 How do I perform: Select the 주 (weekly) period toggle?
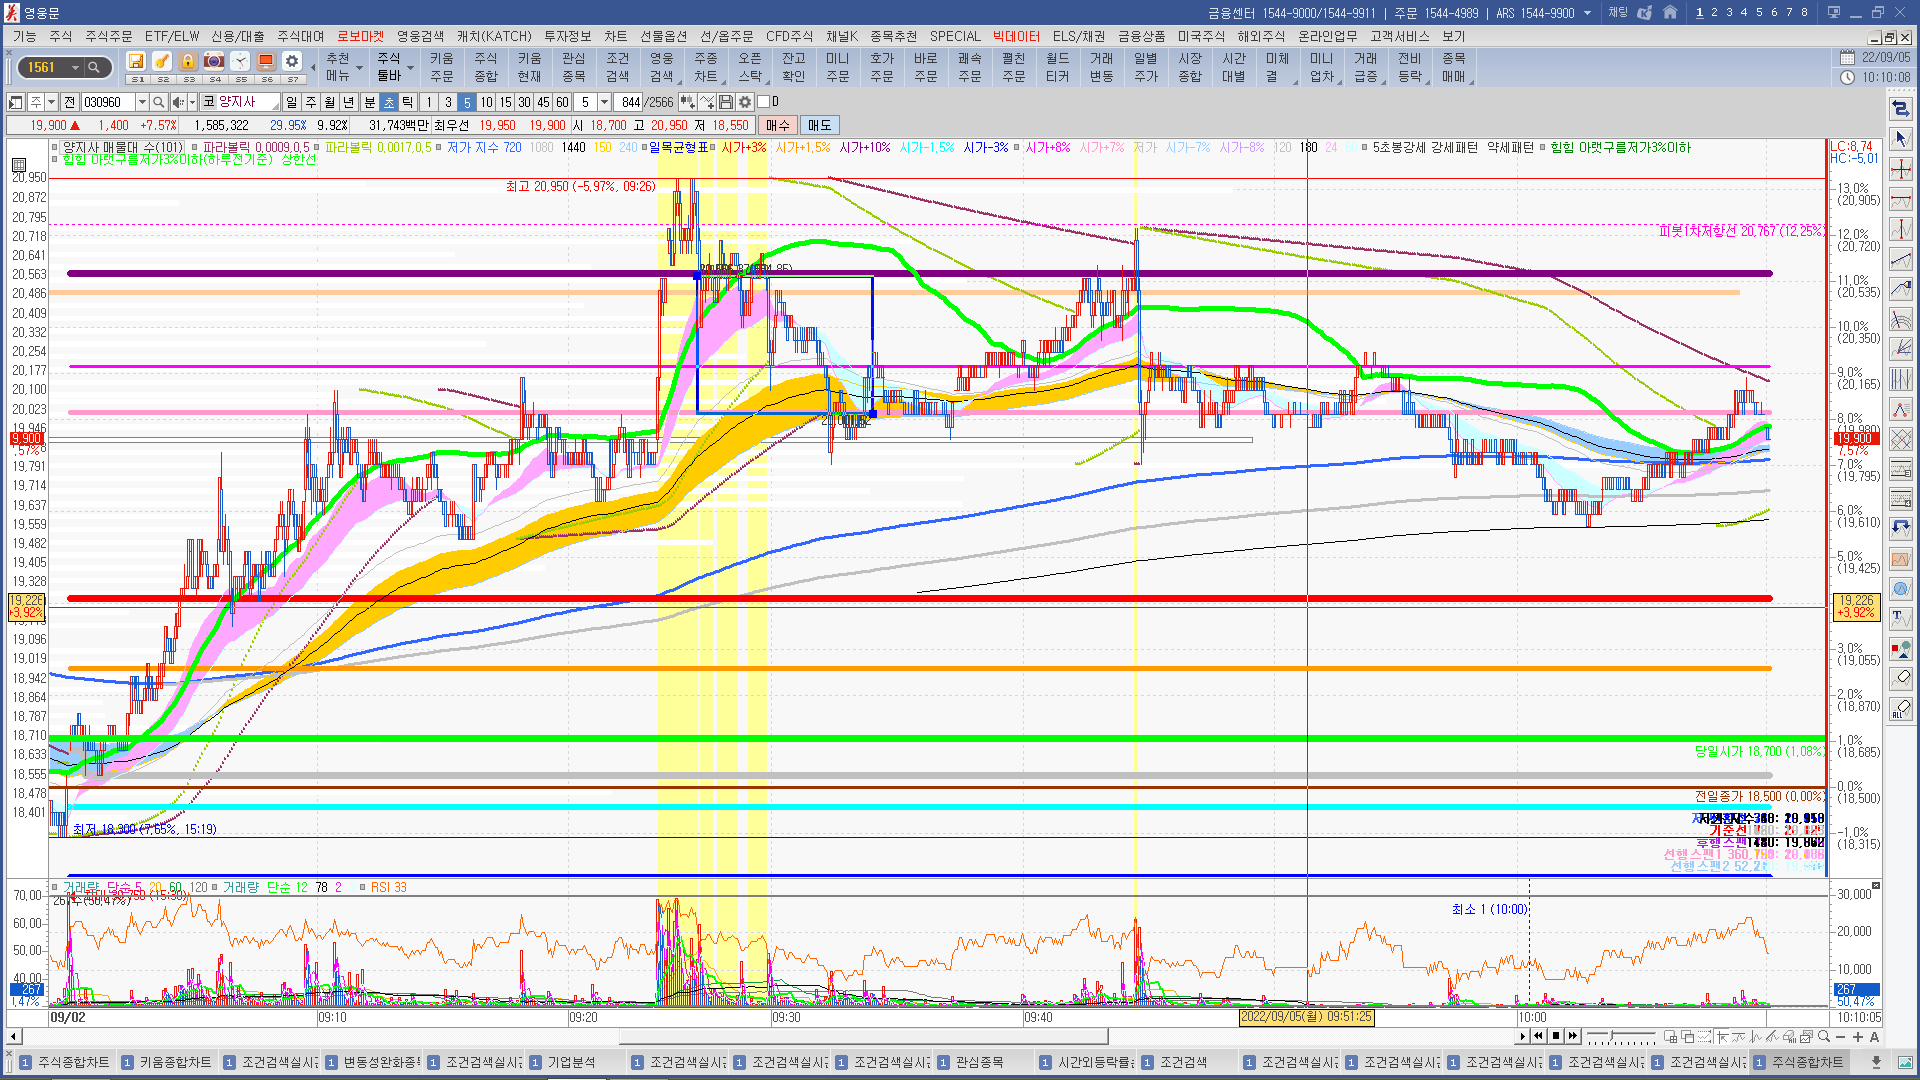311,102
